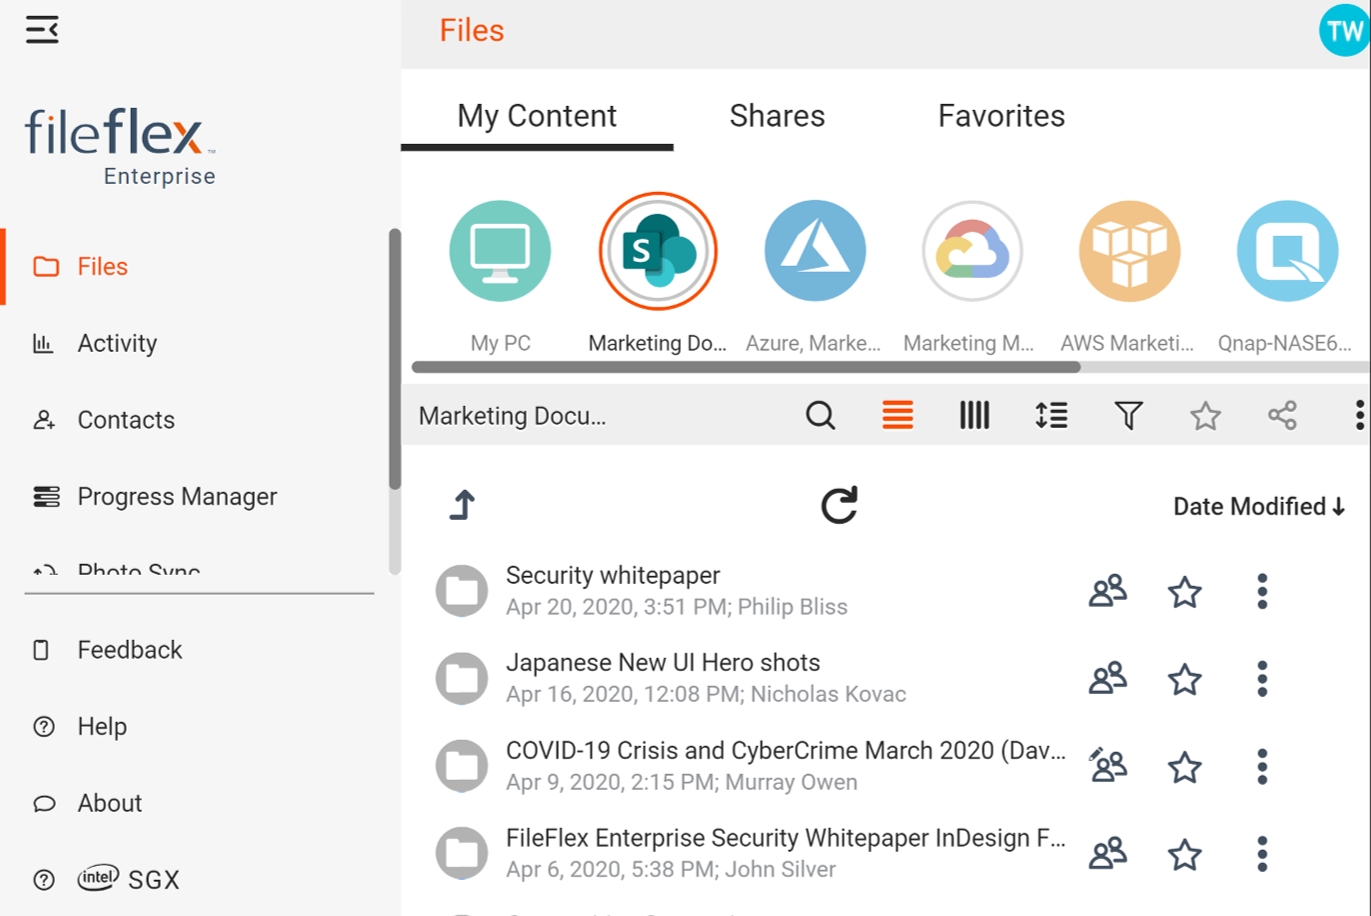
Task: Navigate up one folder level
Action: 461,504
